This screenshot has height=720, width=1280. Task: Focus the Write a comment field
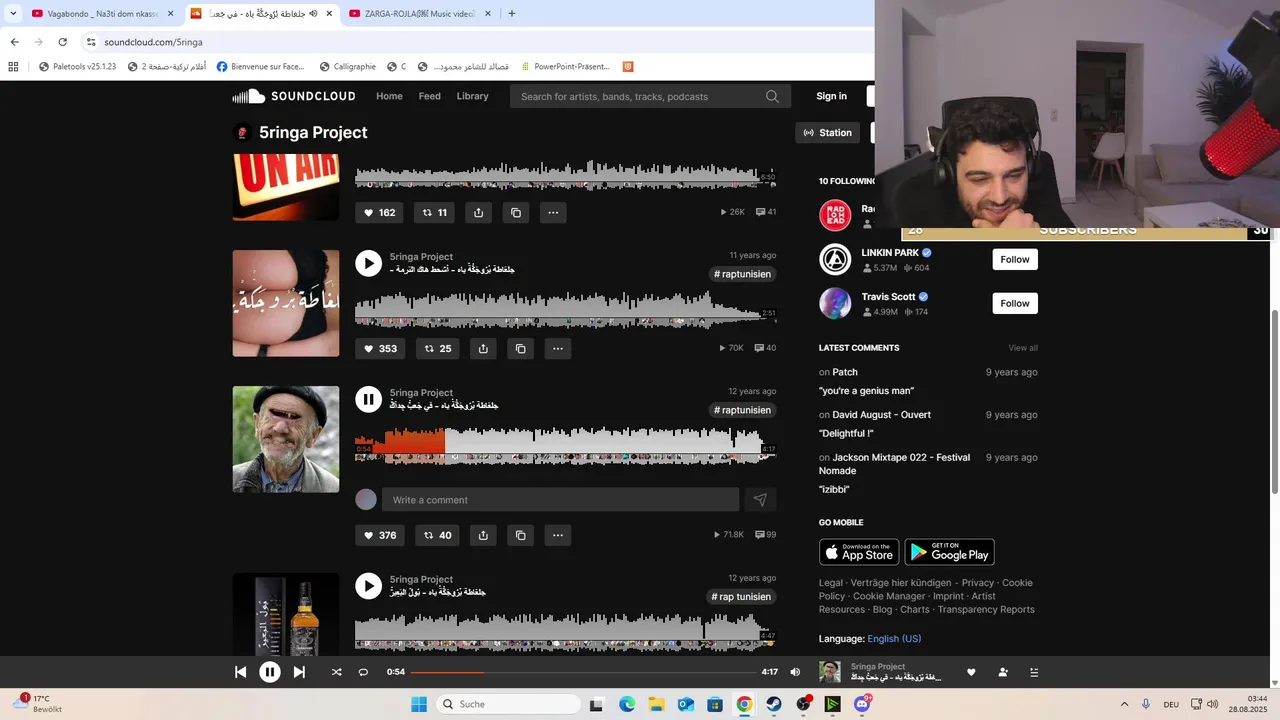pyautogui.click(x=560, y=500)
